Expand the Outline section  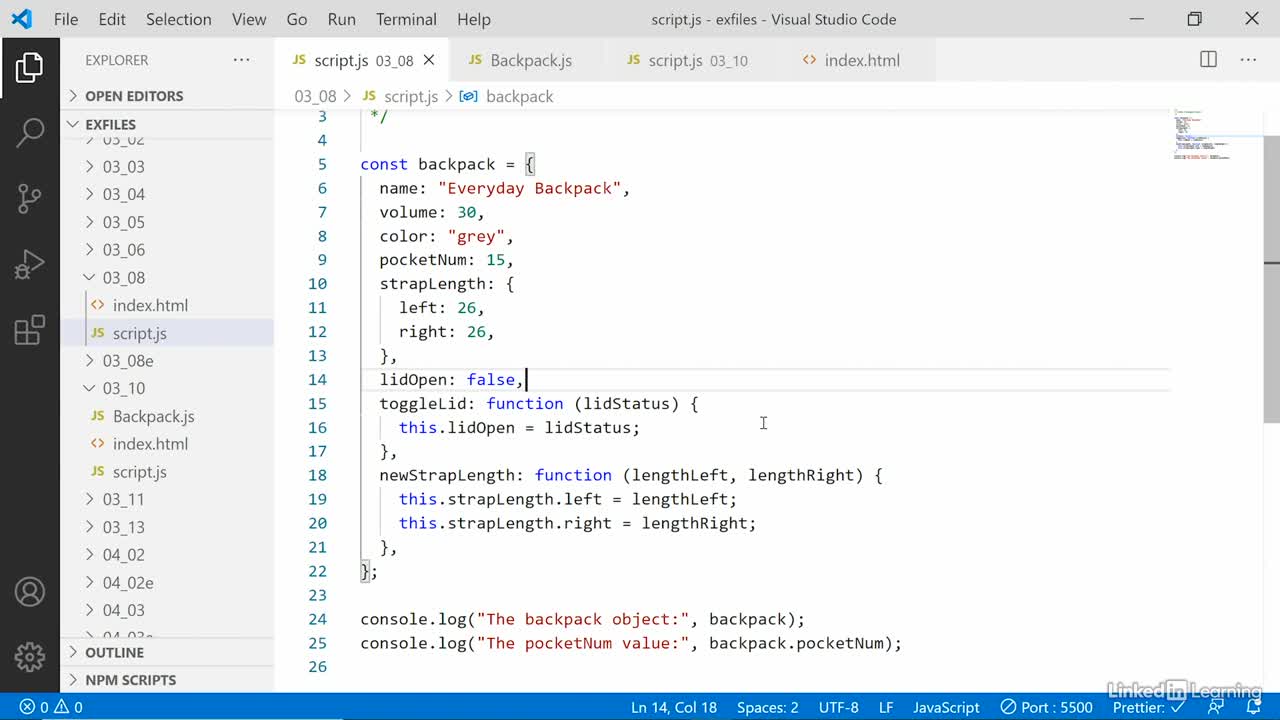167,652
